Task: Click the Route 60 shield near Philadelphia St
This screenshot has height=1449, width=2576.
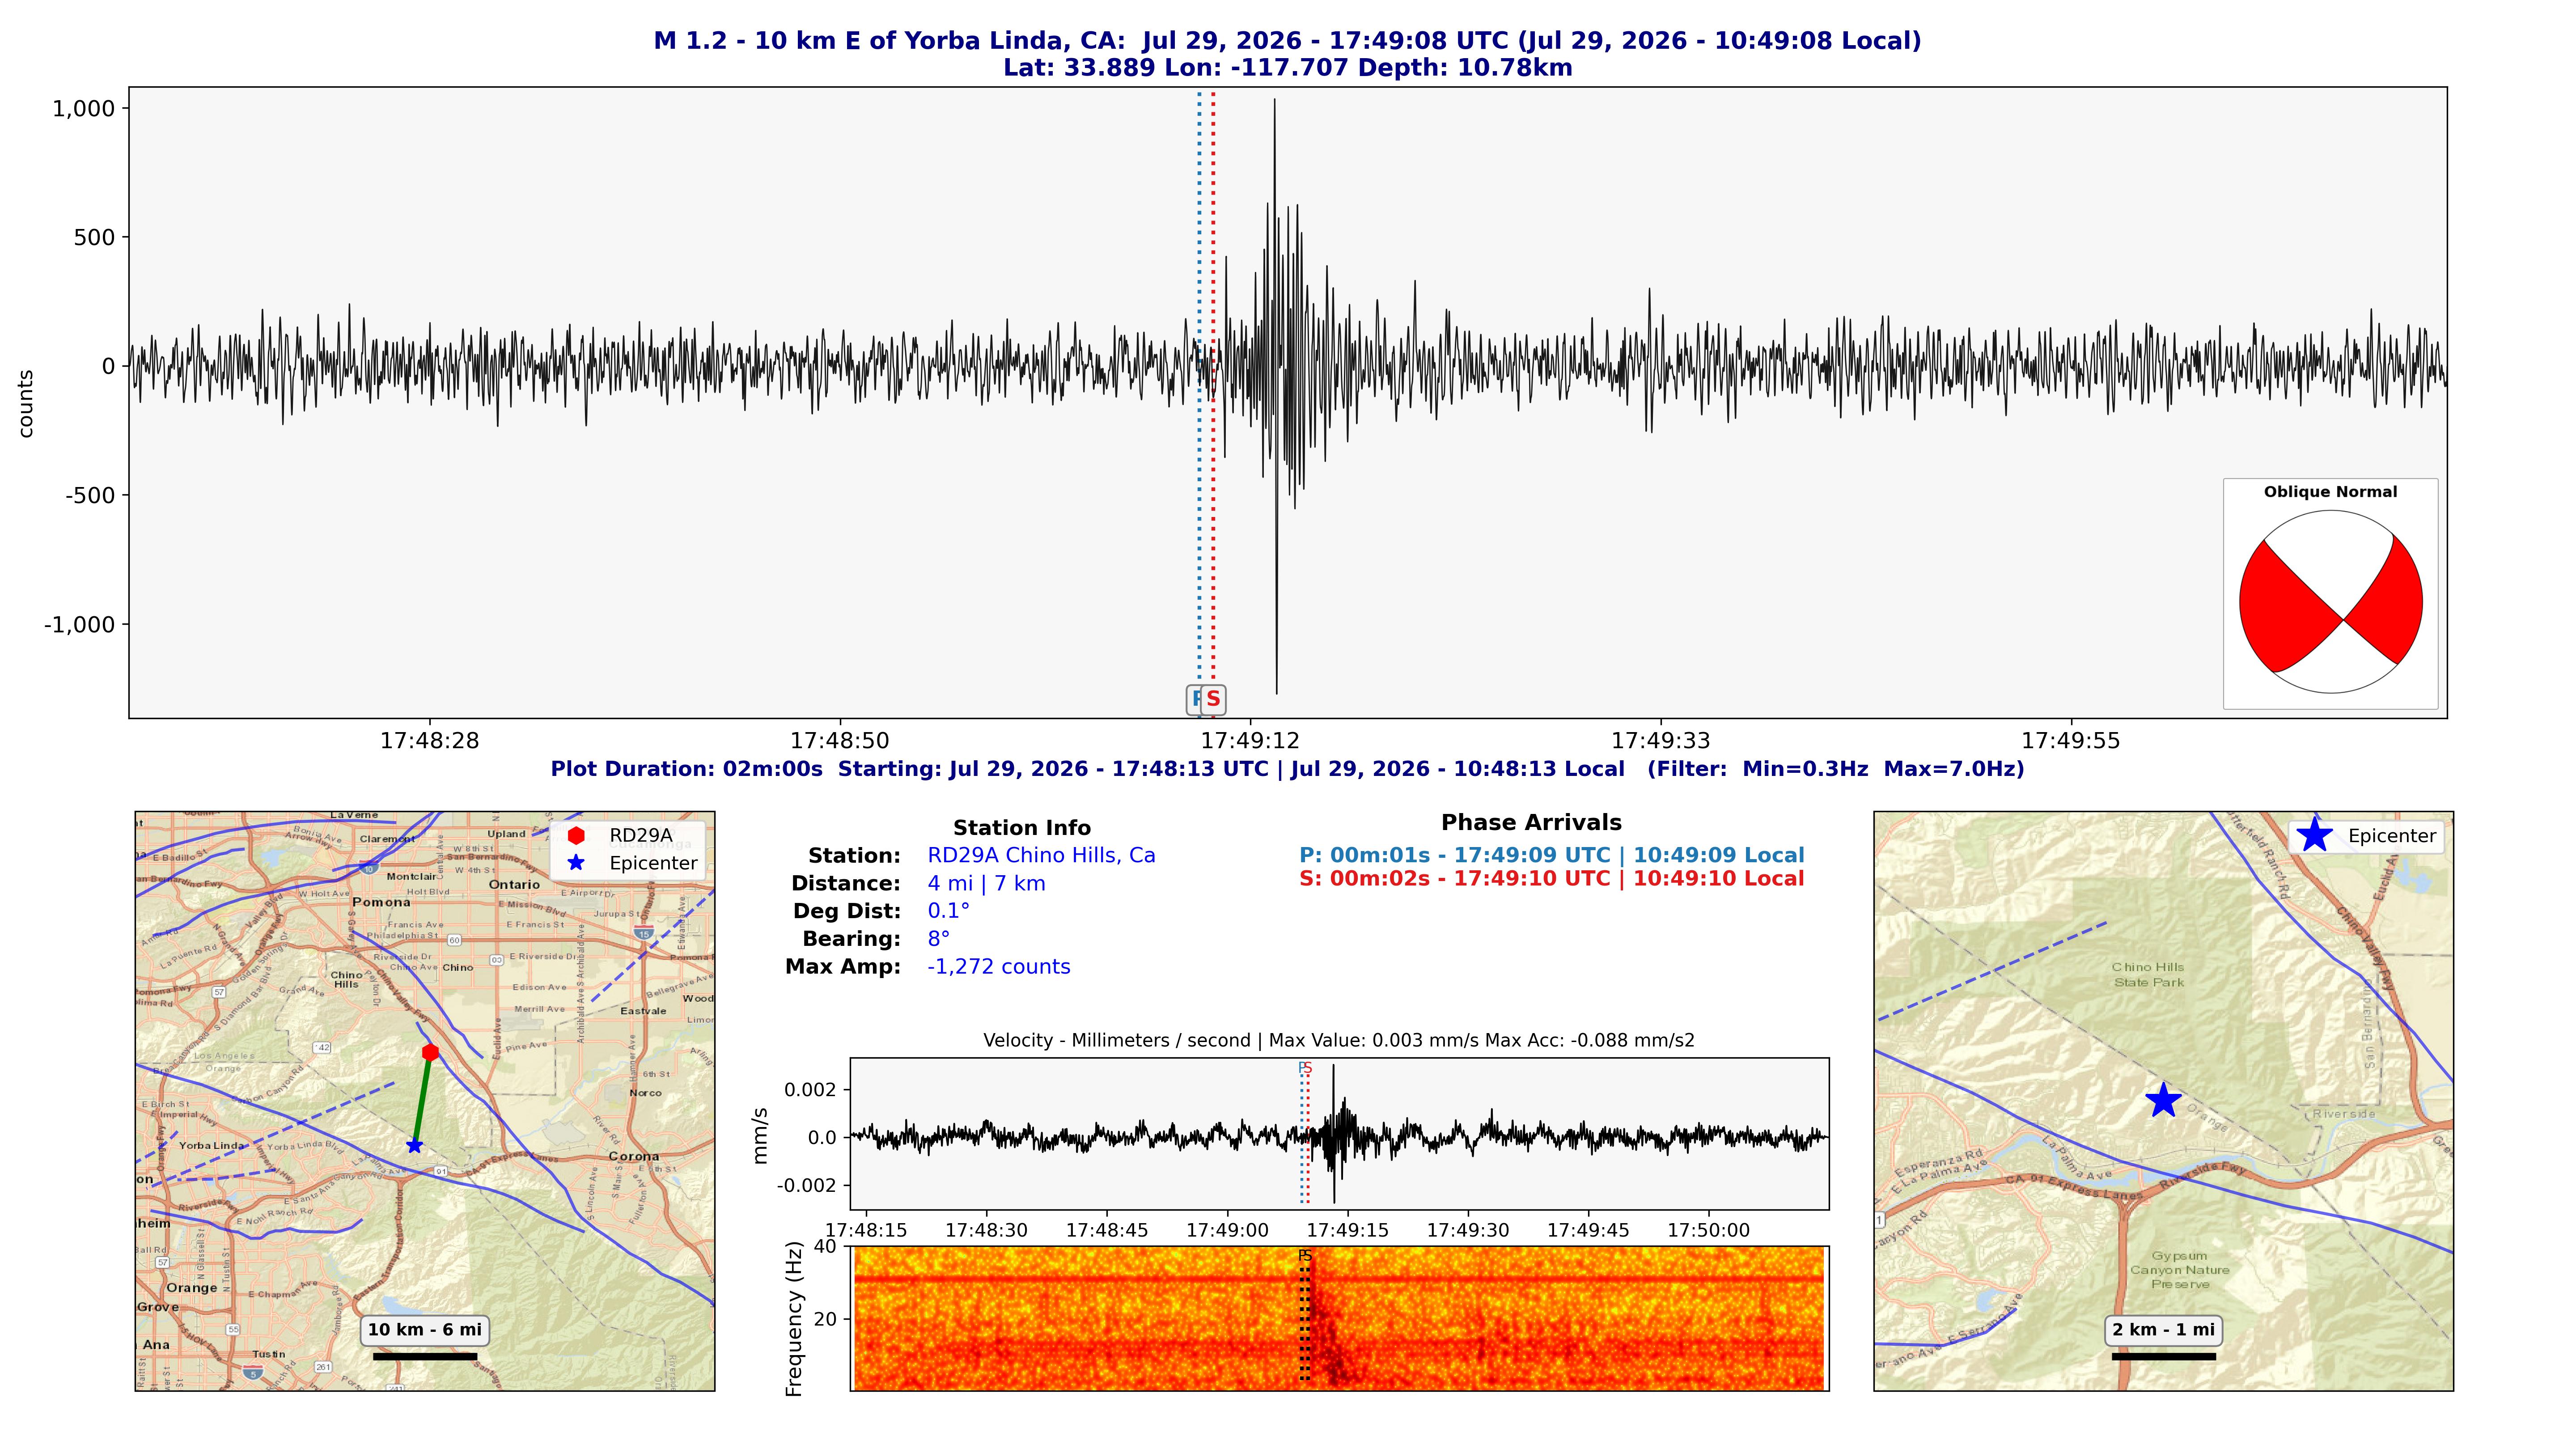Action: pos(454,940)
